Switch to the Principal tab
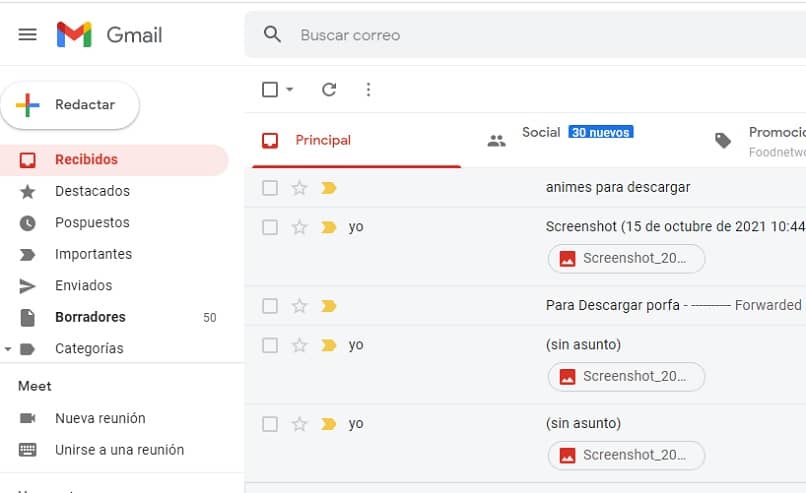Screen dimensions: 806x493 pyautogui.click(x=356, y=140)
